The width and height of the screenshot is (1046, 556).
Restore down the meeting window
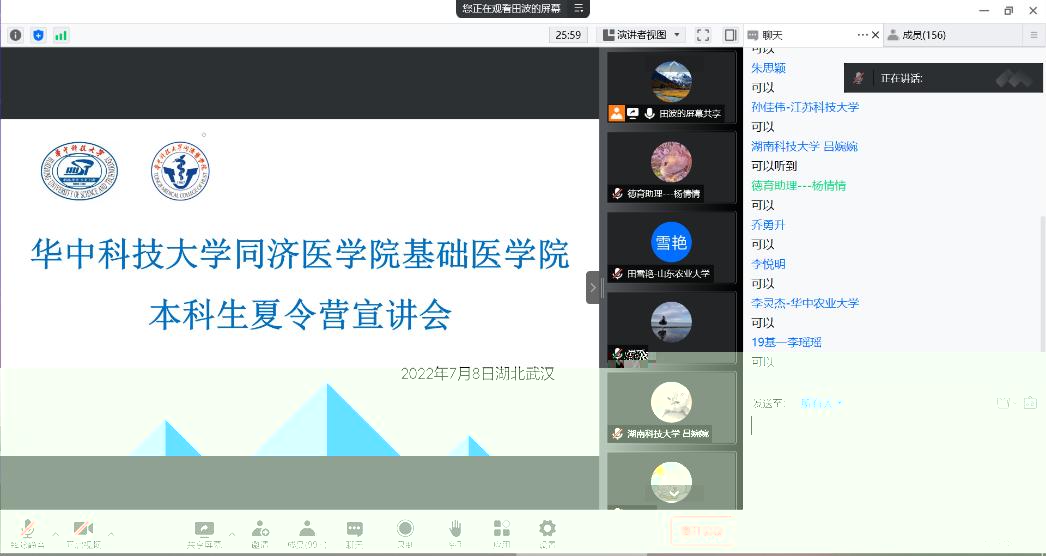pyautogui.click(x=1008, y=10)
